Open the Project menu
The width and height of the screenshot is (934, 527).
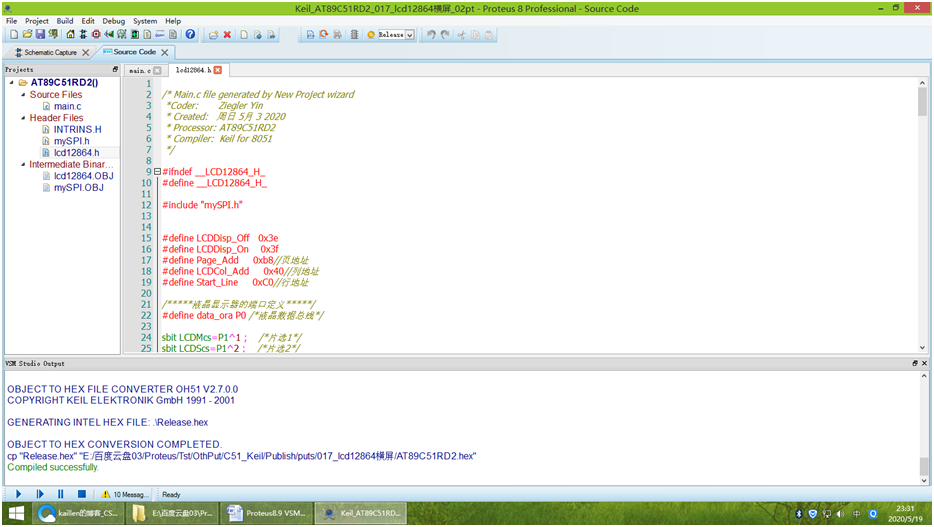36,21
